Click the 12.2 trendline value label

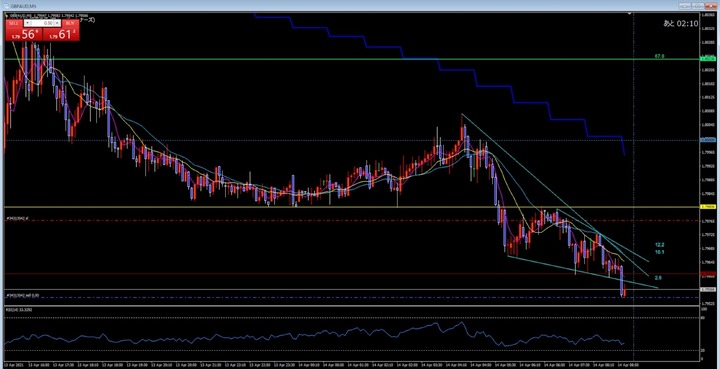pos(659,245)
